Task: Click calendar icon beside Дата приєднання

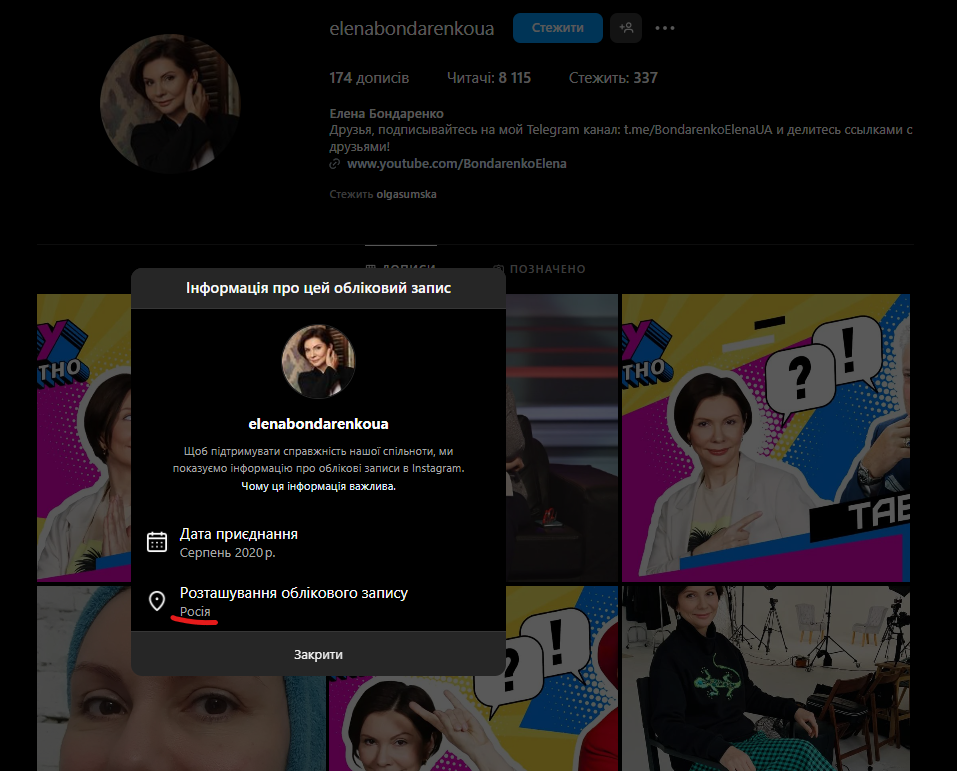Action: click(x=157, y=542)
